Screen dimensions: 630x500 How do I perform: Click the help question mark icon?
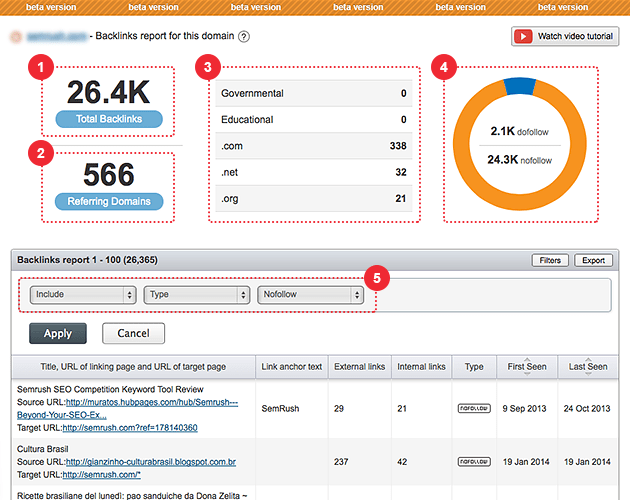tap(244, 37)
